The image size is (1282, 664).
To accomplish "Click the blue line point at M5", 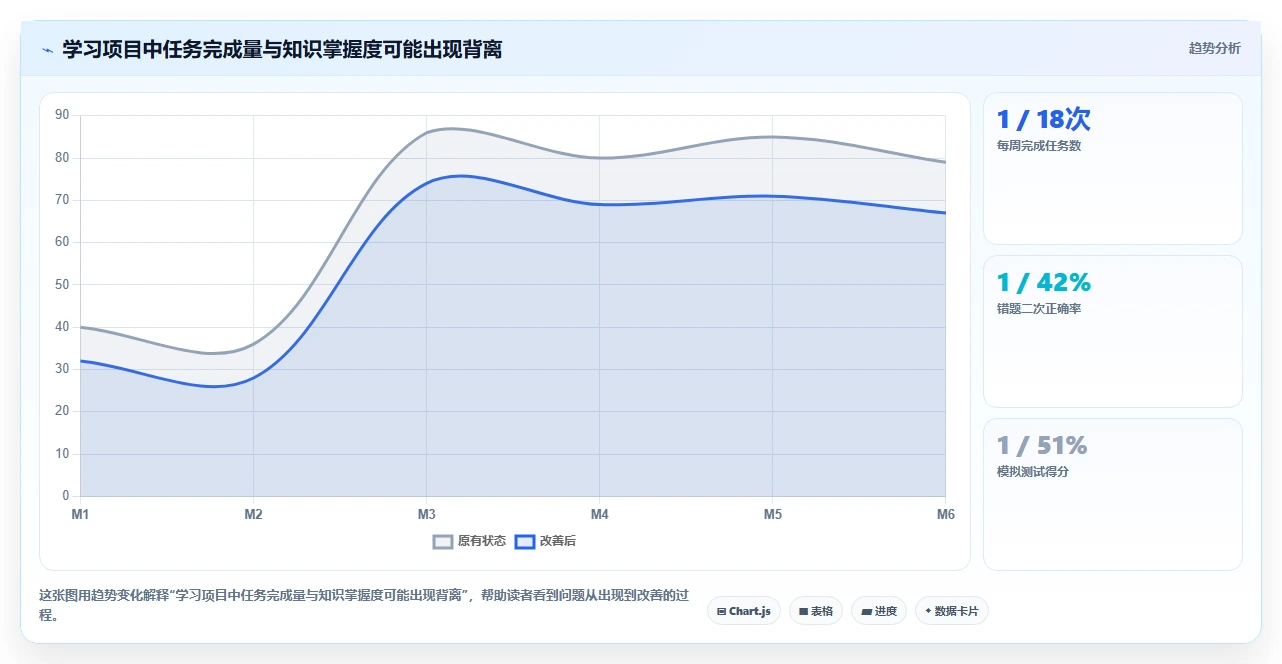I will tap(772, 196).
